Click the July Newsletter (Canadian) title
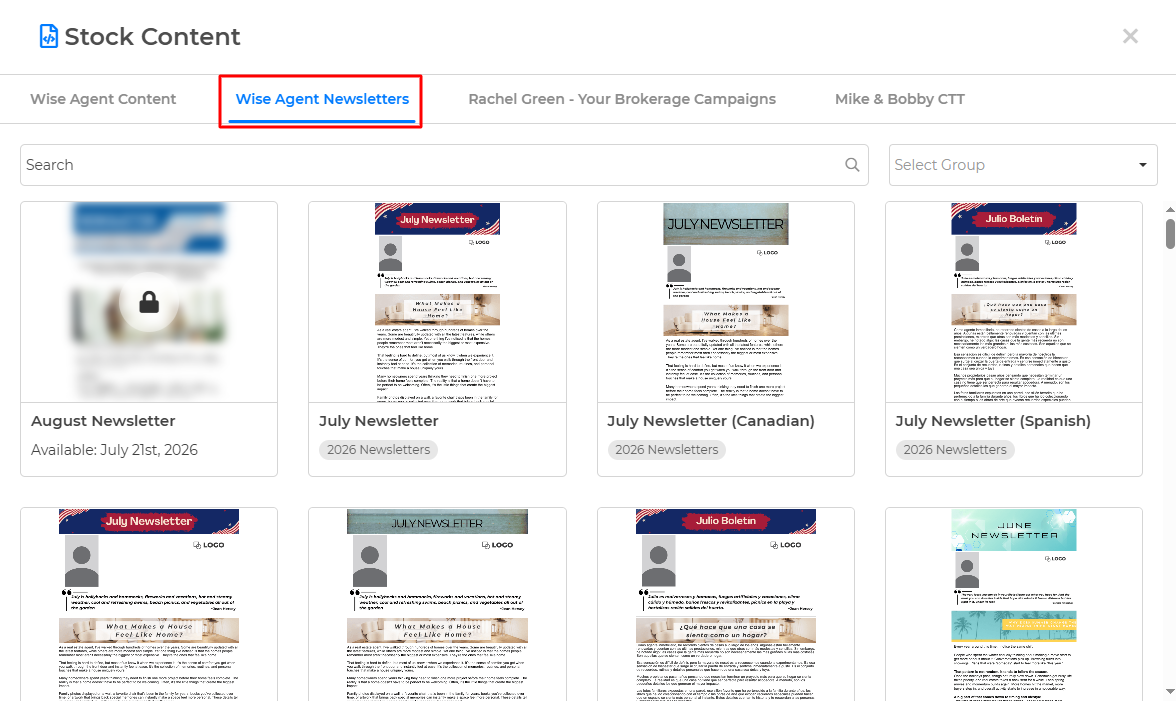This screenshot has height=724, width=1176. (x=710, y=421)
